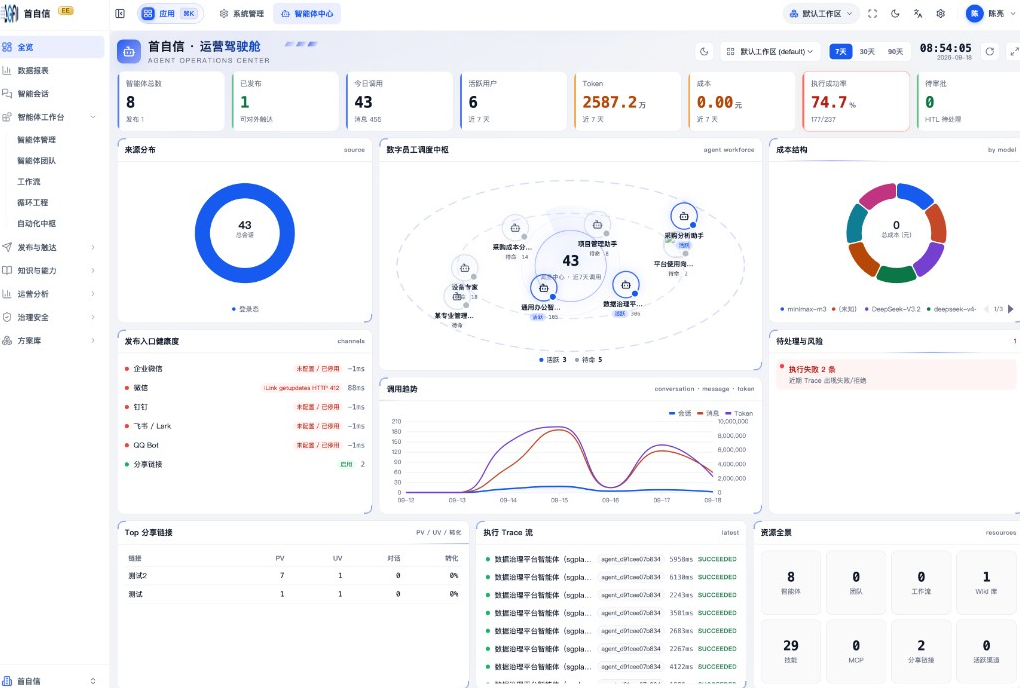Screen dimensions: 1020x688
Task: Open the 首自信 organization switcher at sidebar bottom
Action: 51,680
